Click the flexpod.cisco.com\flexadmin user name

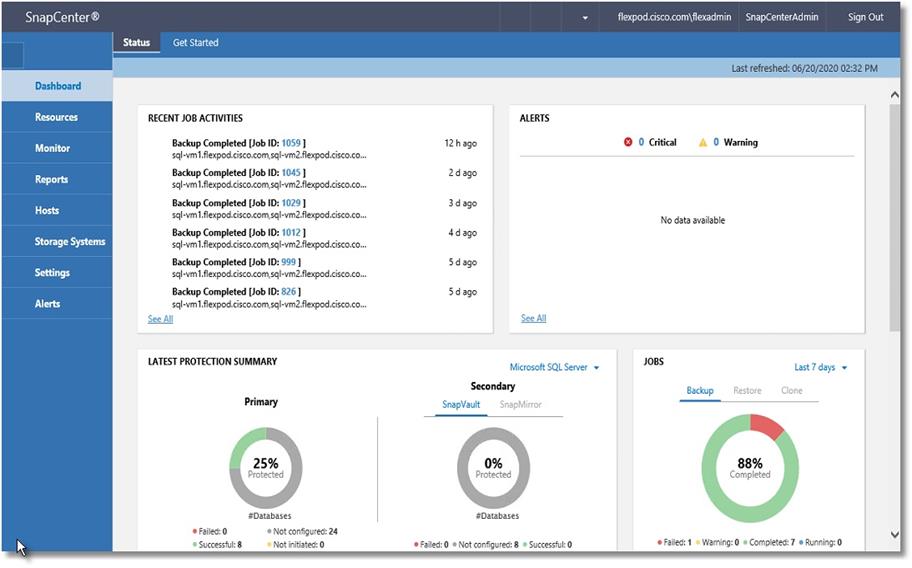674,17
